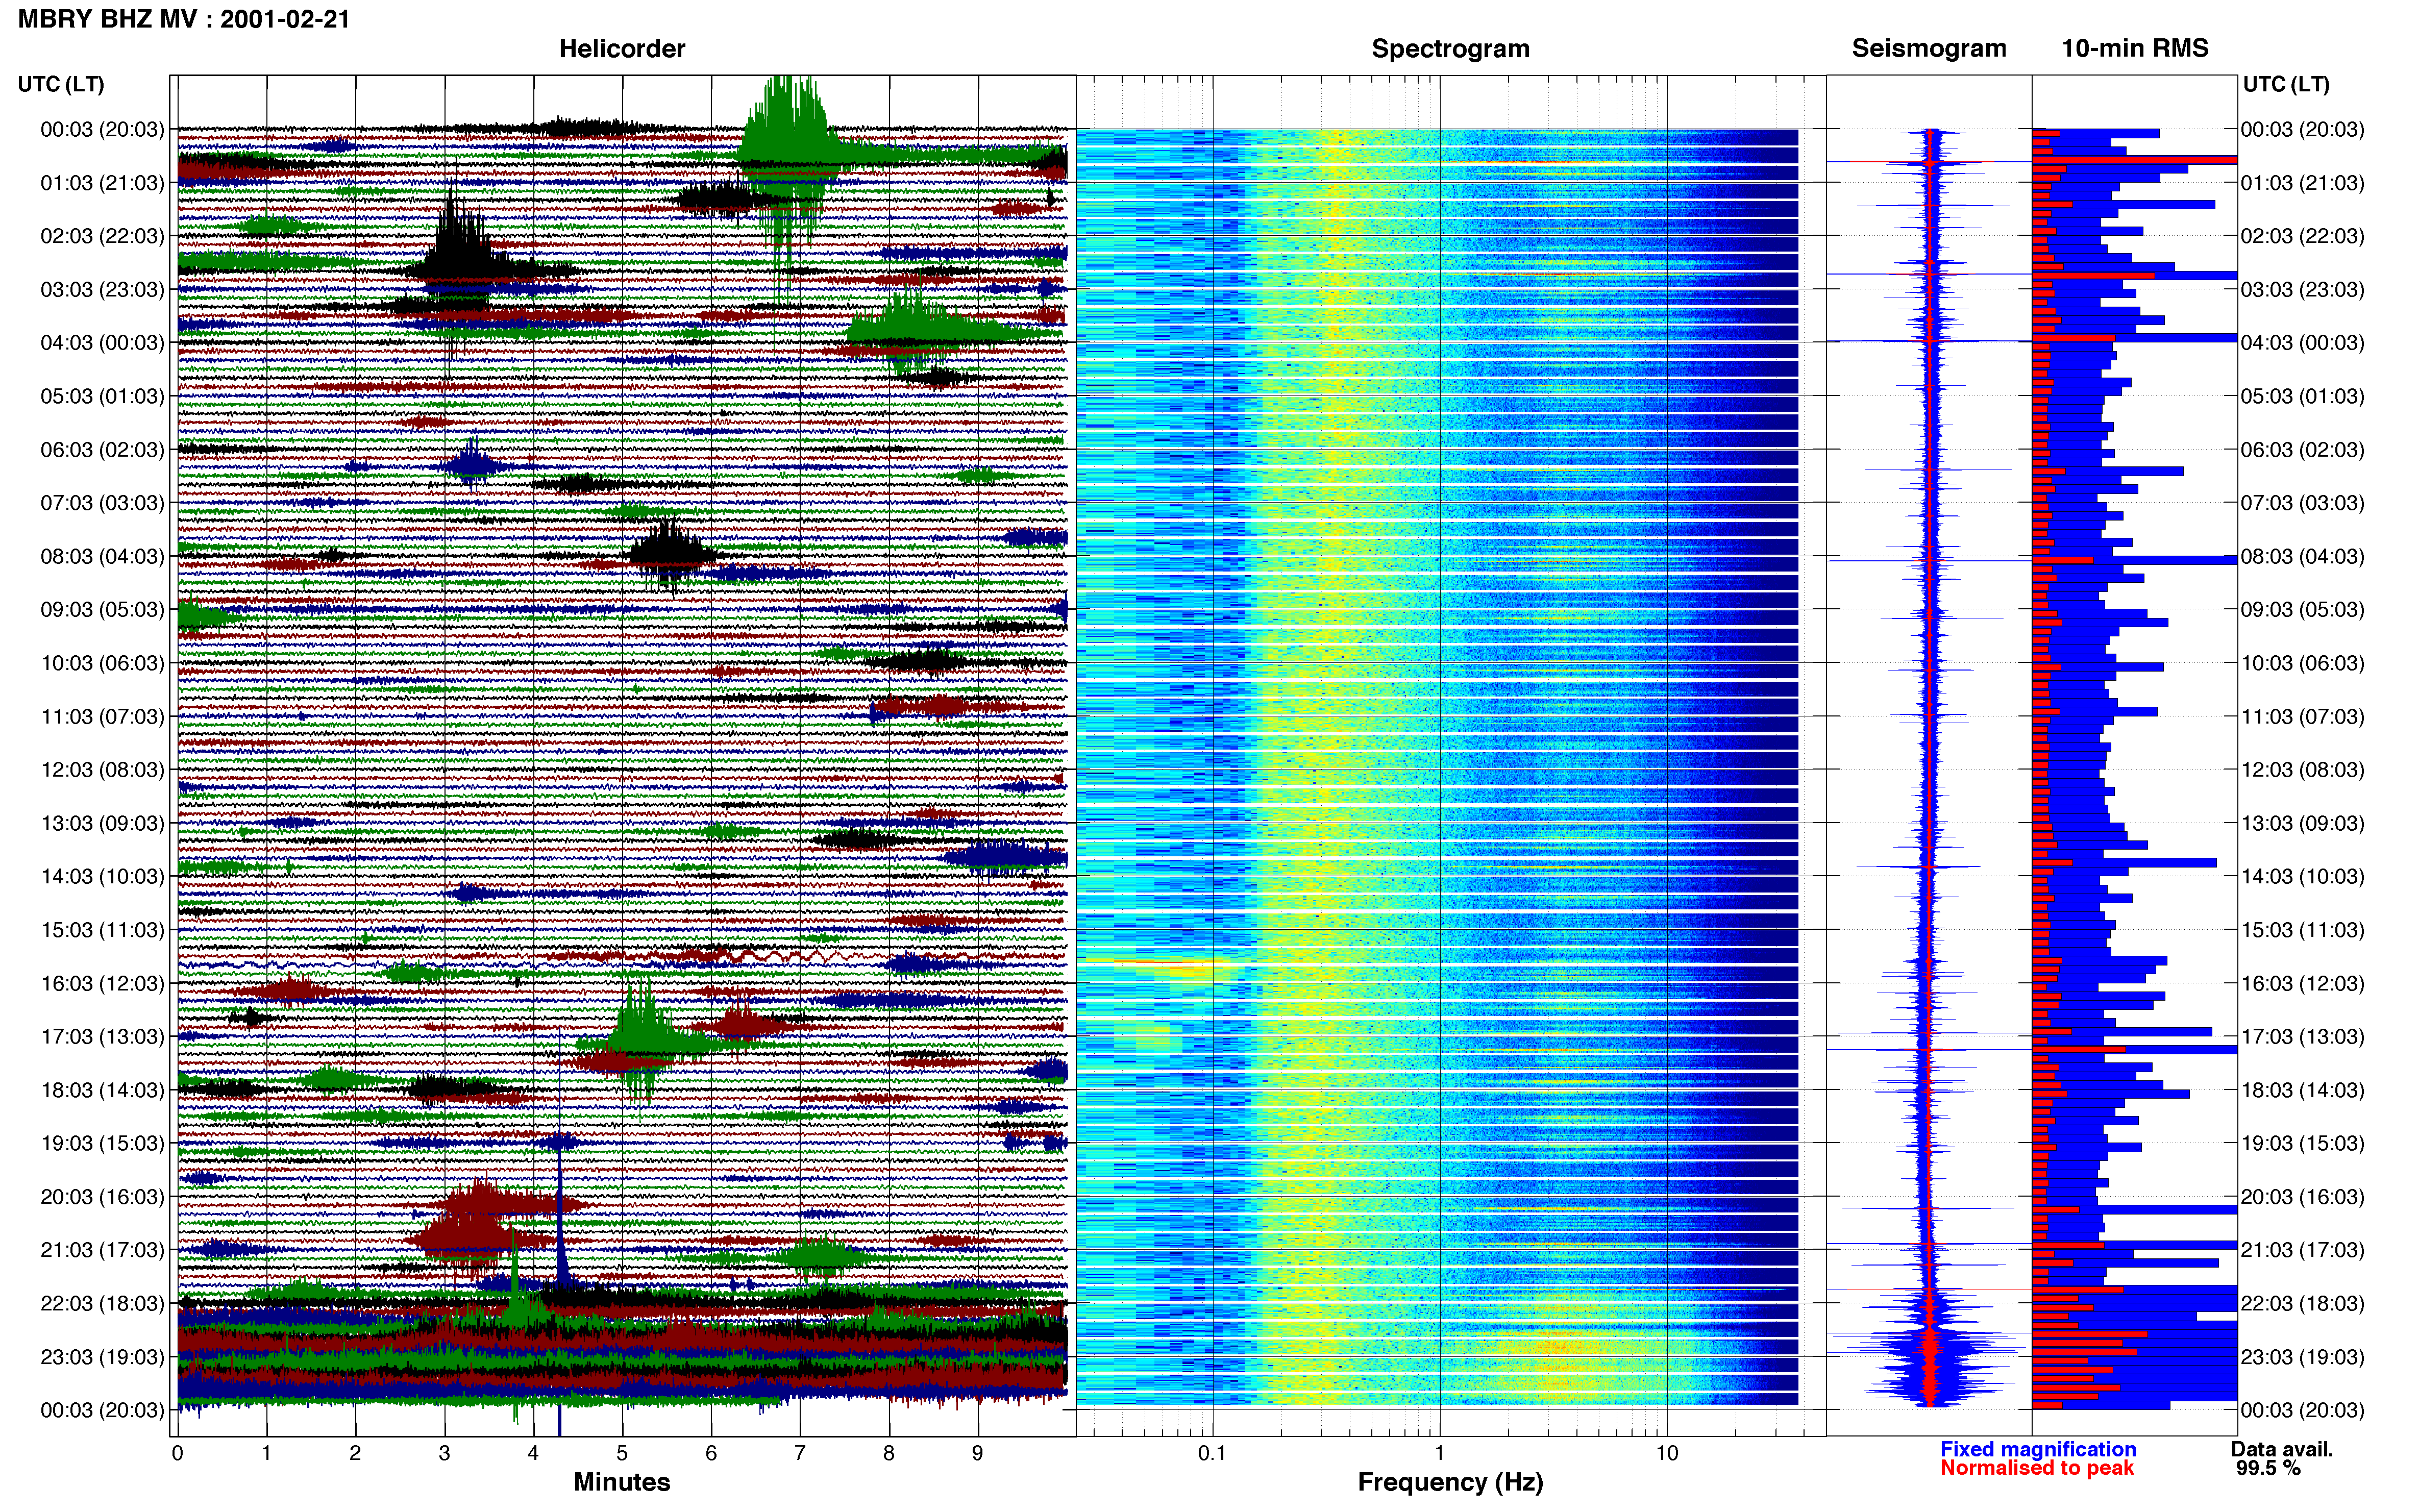Click left time label '01:03 (21:03)'
This screenshot has height=1512, width=2419.
tap(102, 183)
